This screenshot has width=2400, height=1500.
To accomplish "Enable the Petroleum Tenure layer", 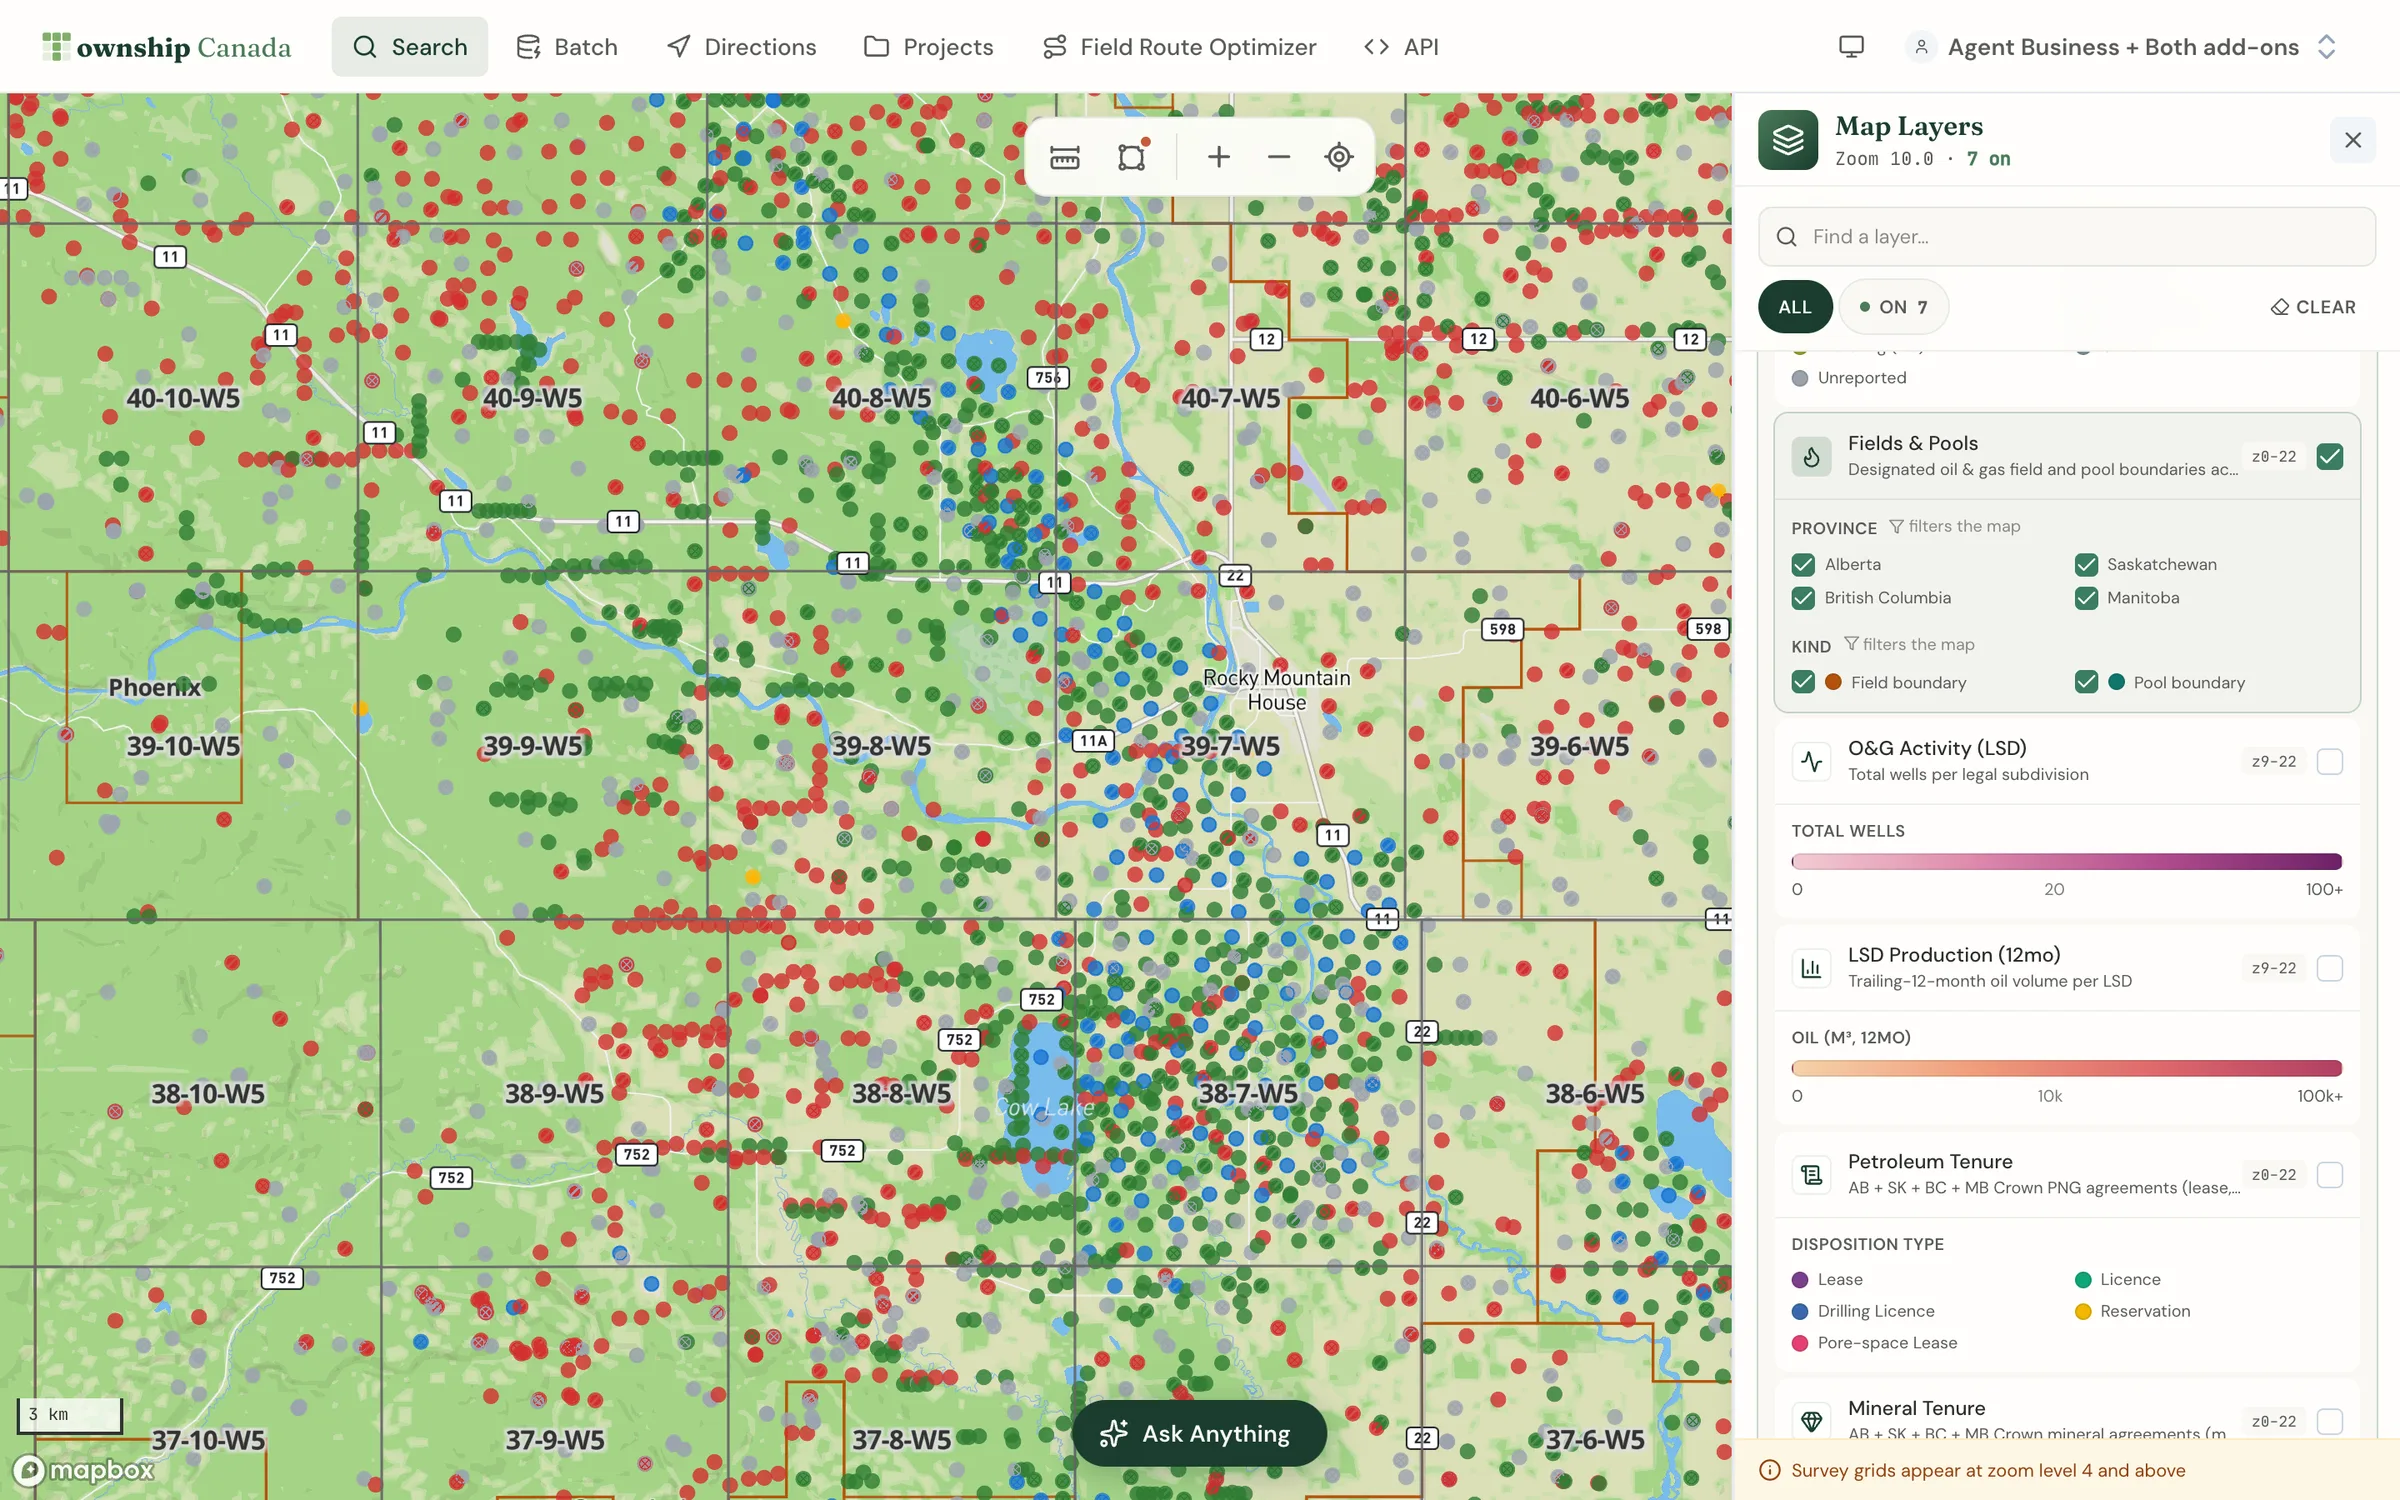I will (x=2330, y=1175).
